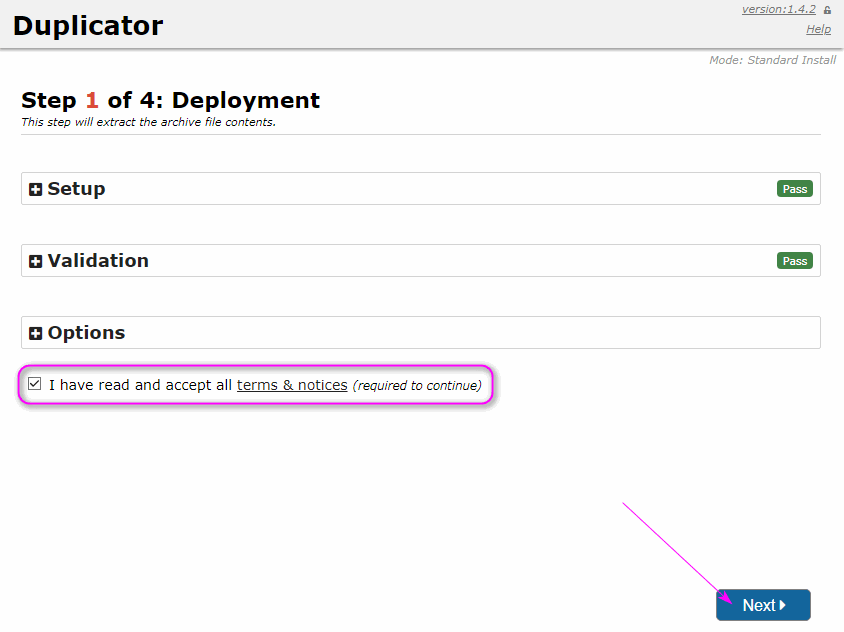
Task: Expand the Validation section plus icon
Action: tap(36, 262)
